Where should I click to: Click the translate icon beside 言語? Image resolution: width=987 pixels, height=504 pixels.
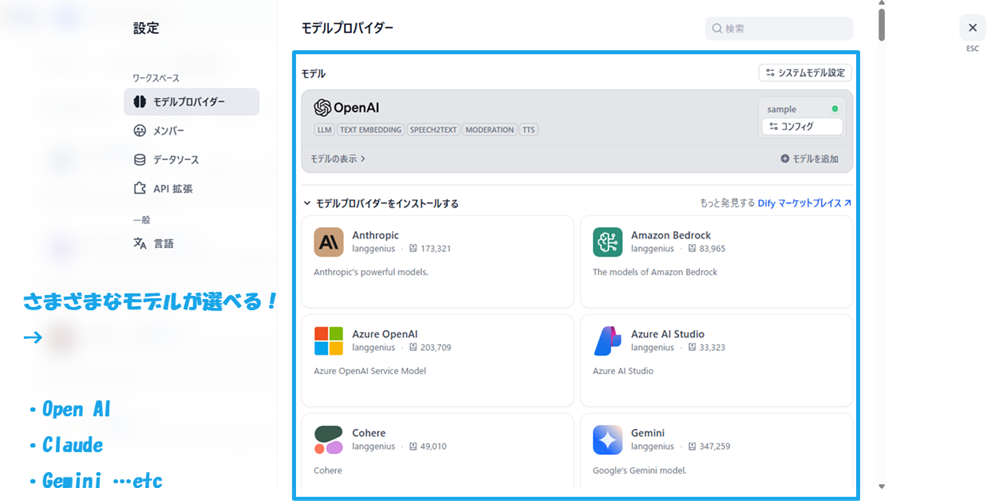tap(140, 243)
